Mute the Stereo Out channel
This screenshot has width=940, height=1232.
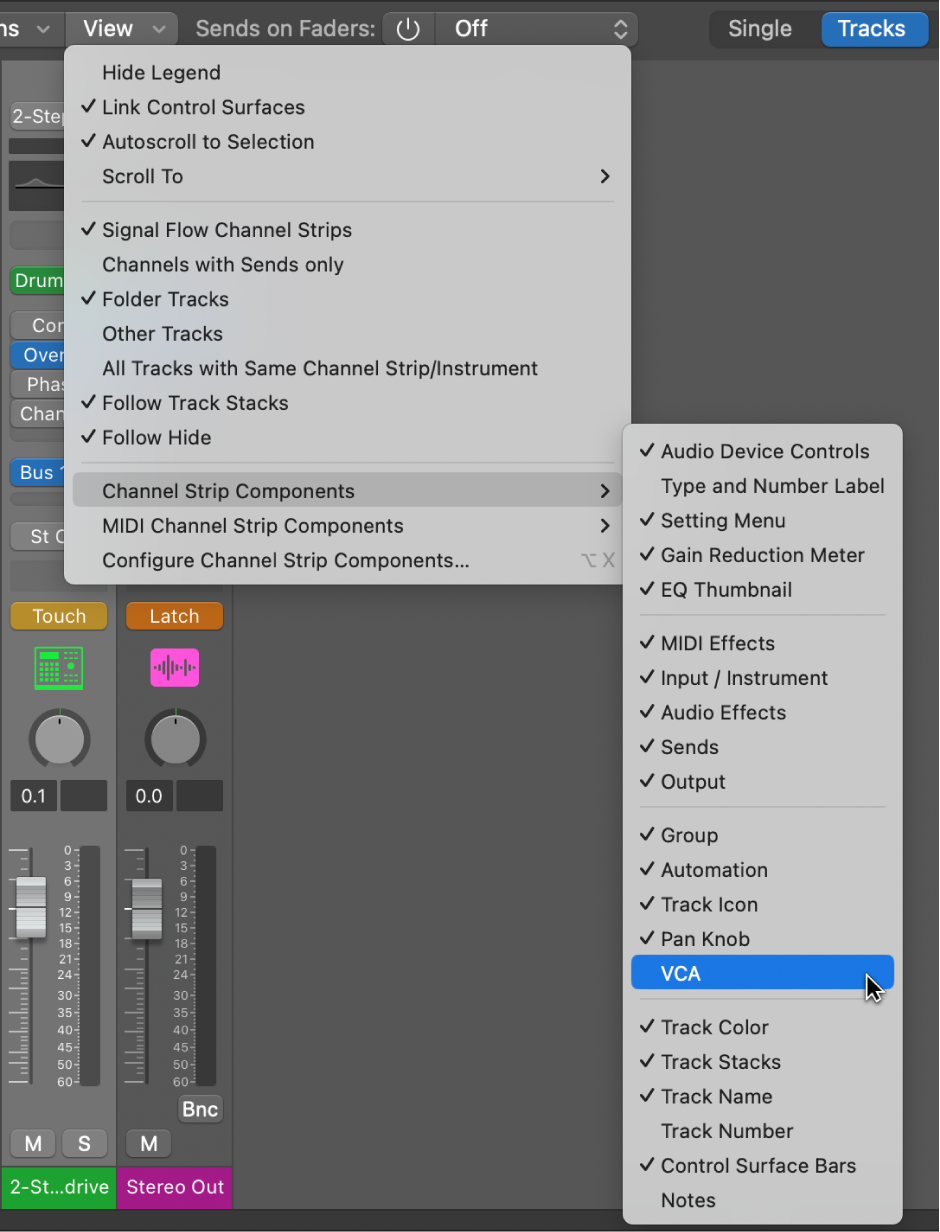(x=148, y=1143)
